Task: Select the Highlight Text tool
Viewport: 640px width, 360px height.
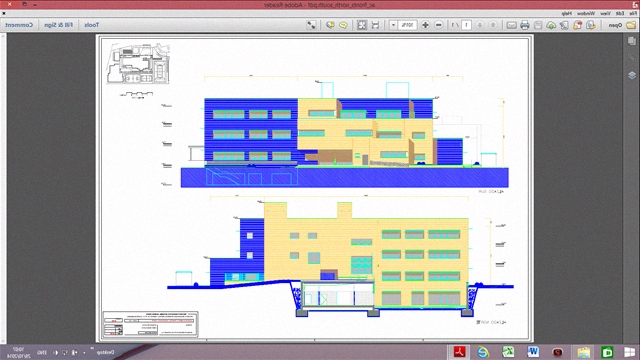Action: (x=330, y=25)
